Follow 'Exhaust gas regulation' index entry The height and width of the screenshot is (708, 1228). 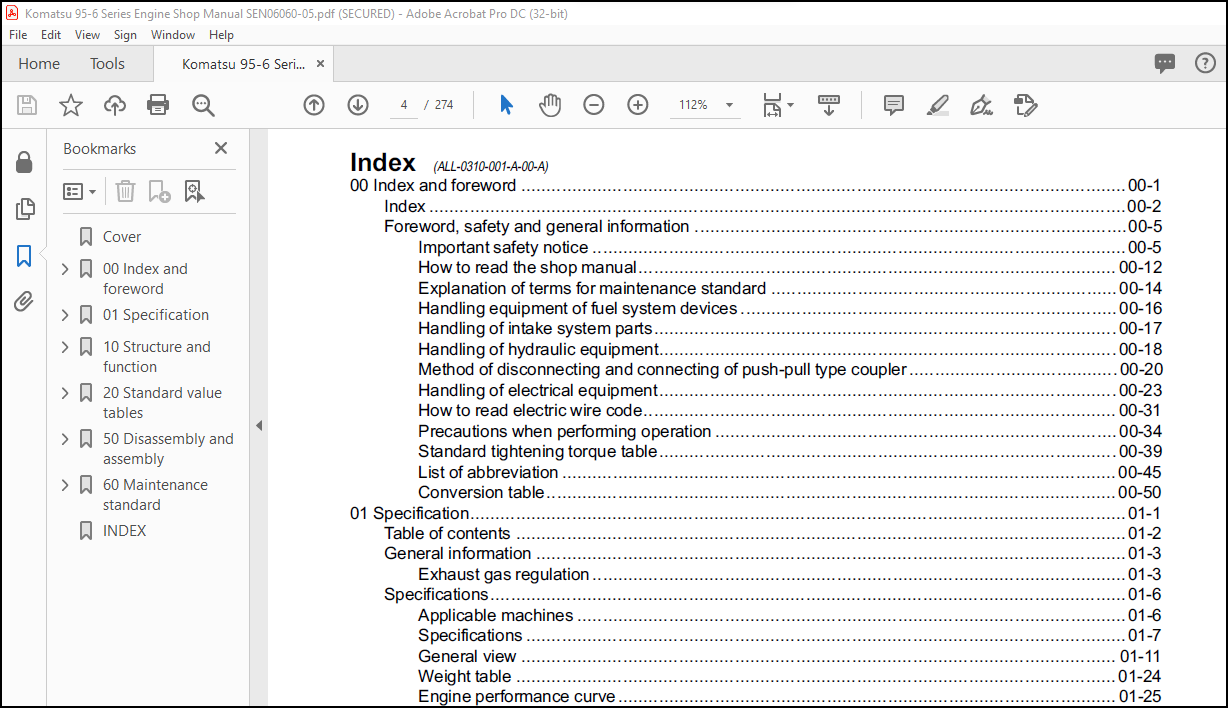click(x=504, y=574)
